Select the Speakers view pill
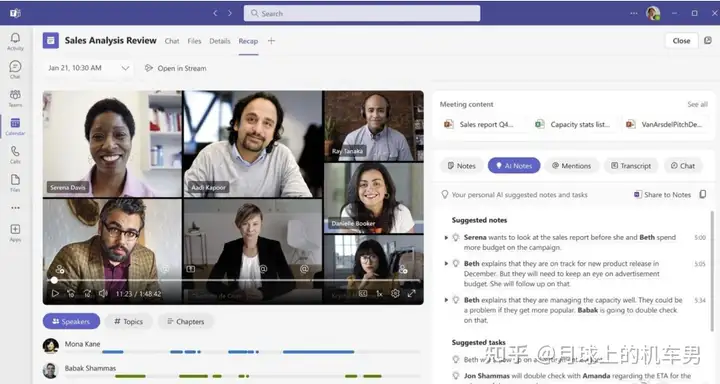The image size is (720, 384). (x=71, y=321)
